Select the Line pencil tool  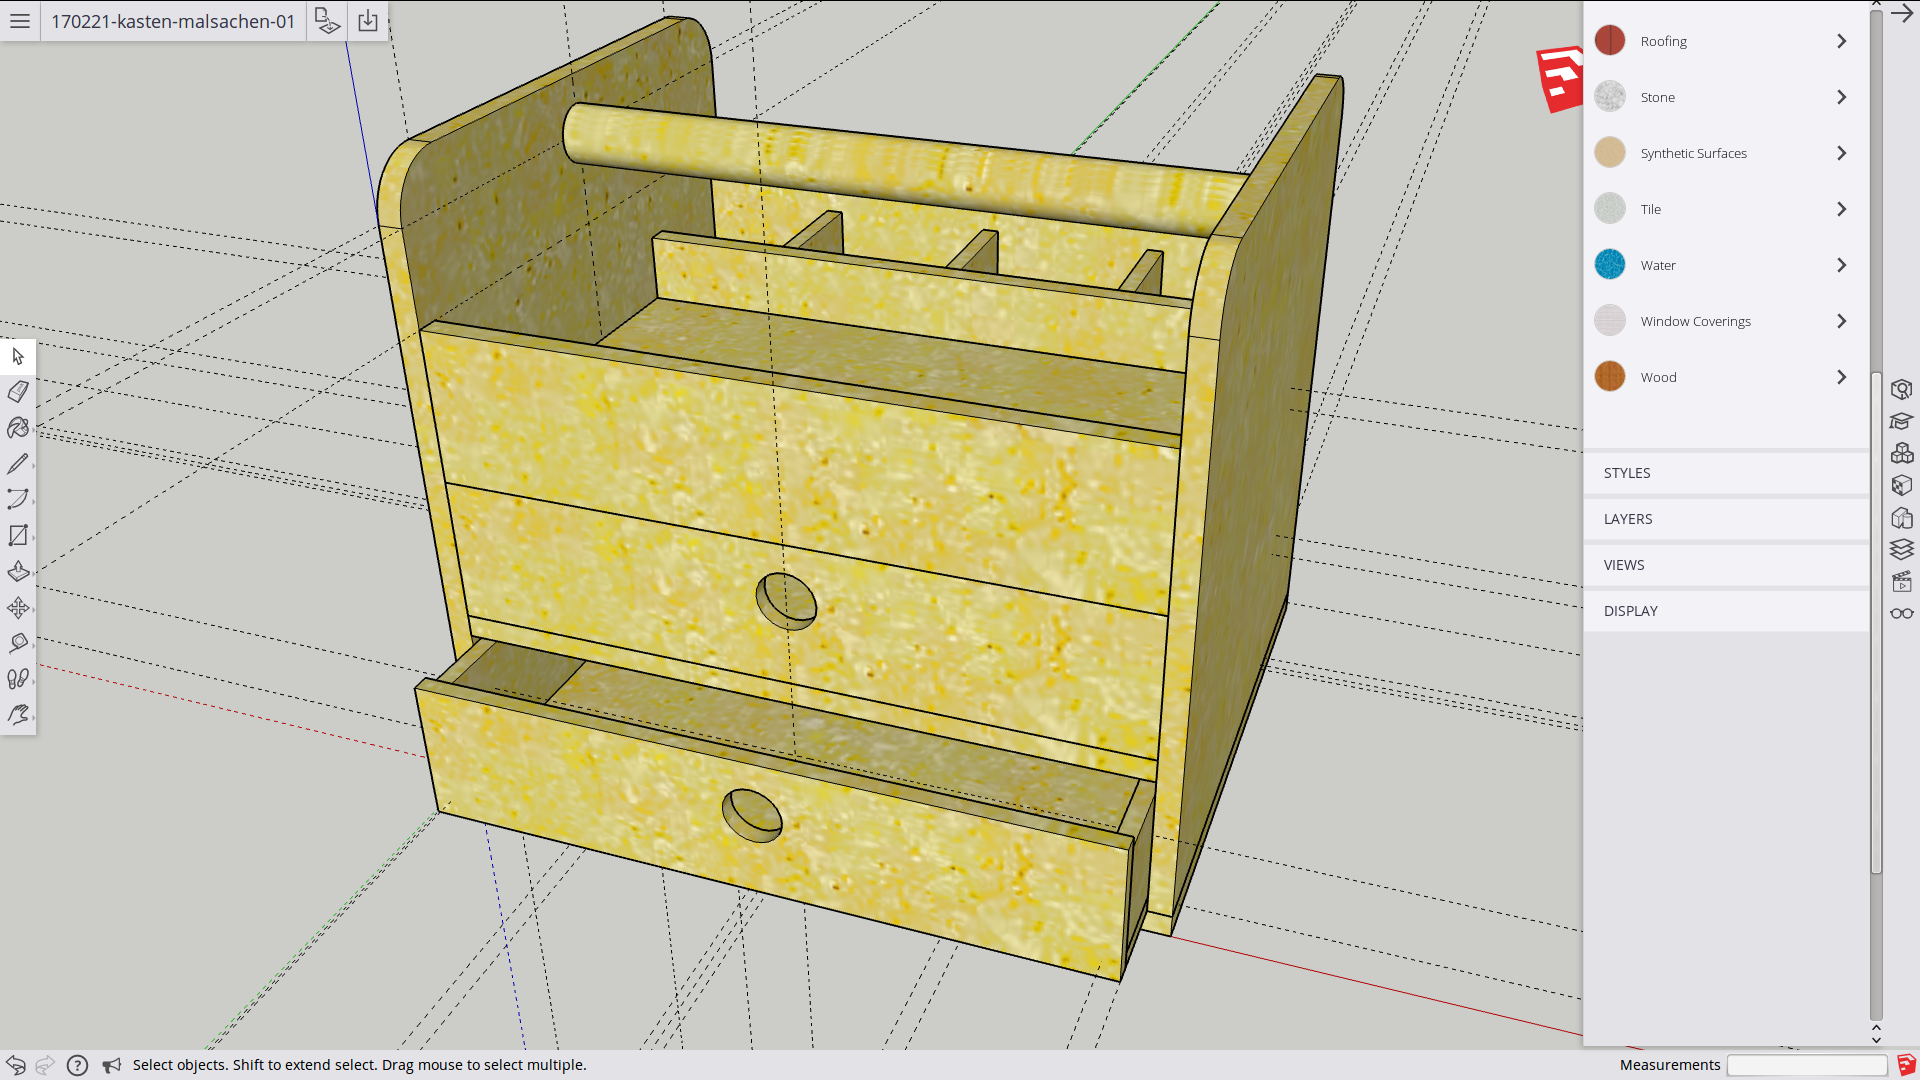18,464
